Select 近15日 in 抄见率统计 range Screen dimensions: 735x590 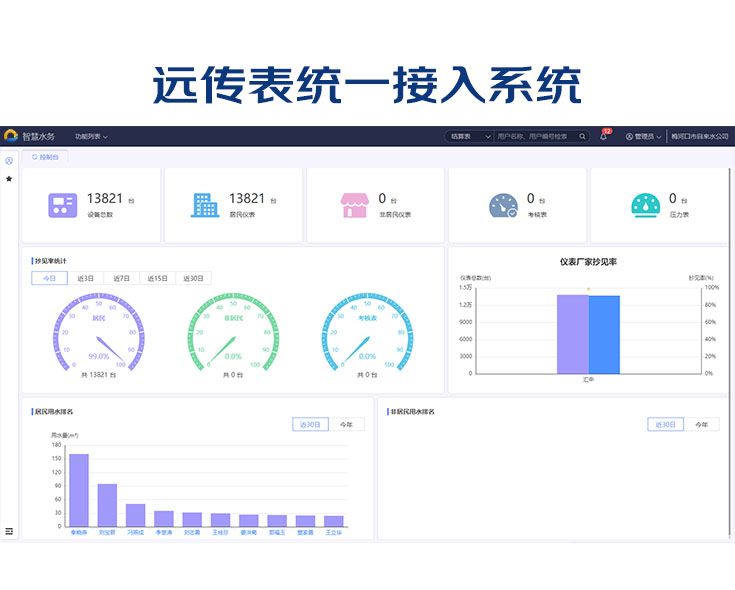click(x=158, y=278)
